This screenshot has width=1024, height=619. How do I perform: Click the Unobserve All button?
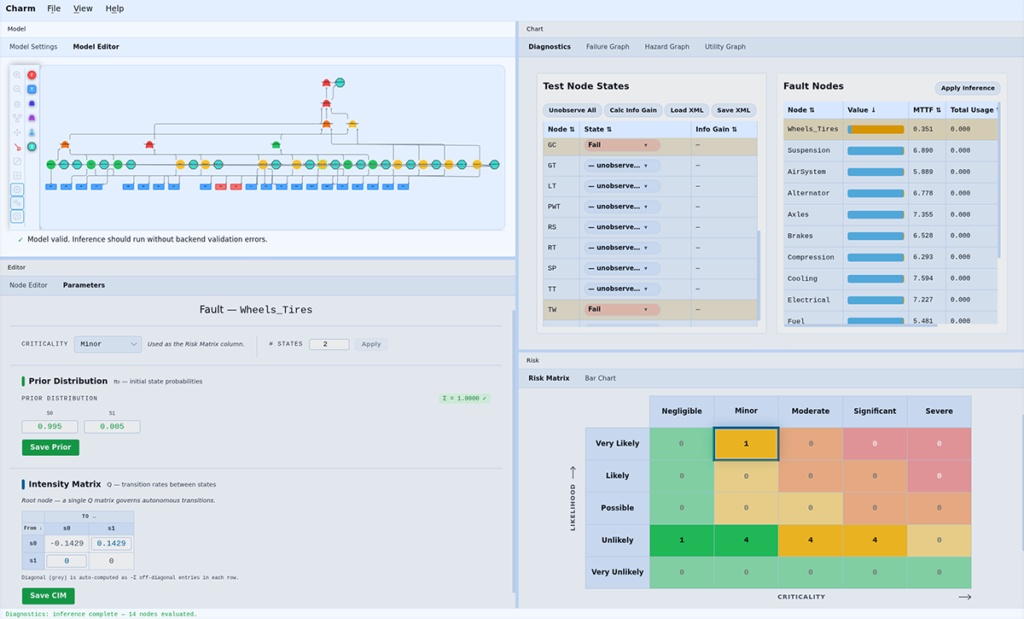click(x=572, y=110)
